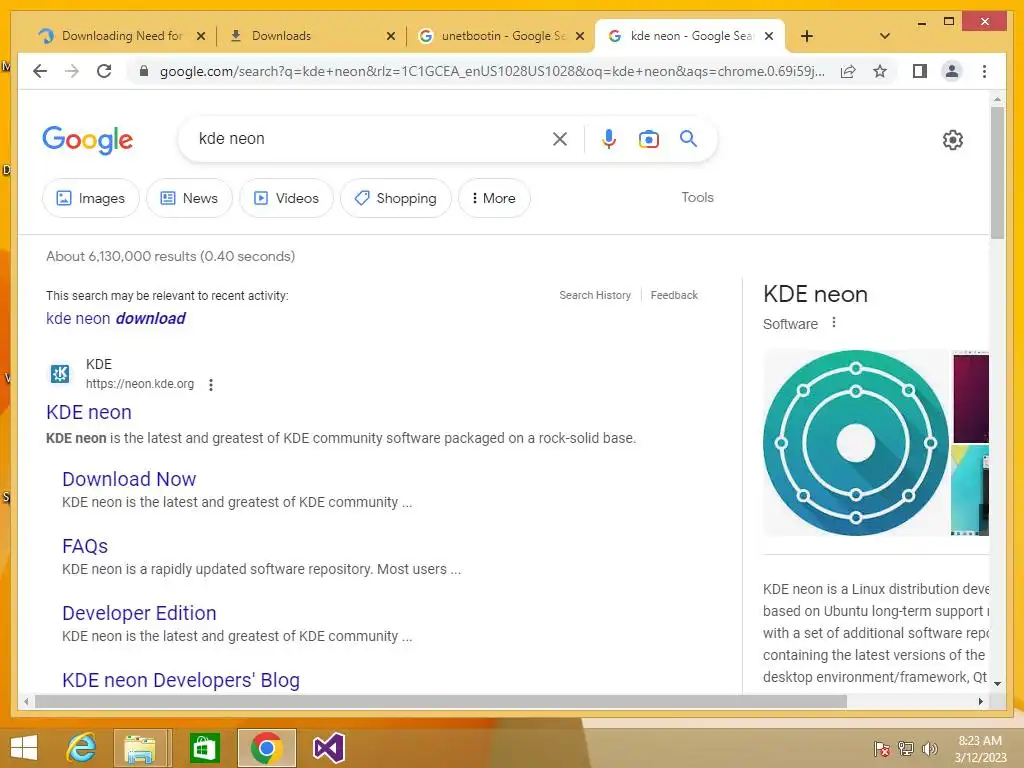Click the KDE neon logo thumbnail
The image size is (1024, 768).
[856, 443]
